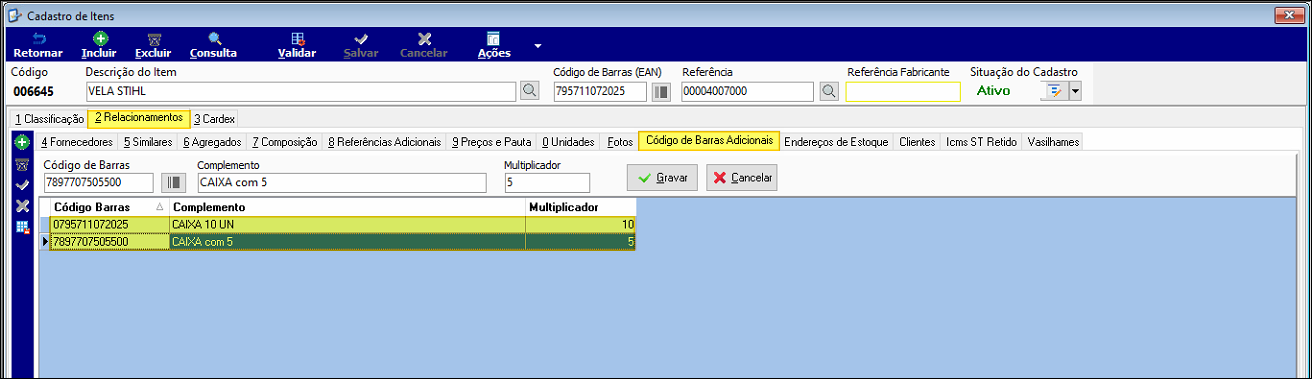Click barcode icon beside additional barcode field
The image size is (1312, 379).
coord(175,182)
